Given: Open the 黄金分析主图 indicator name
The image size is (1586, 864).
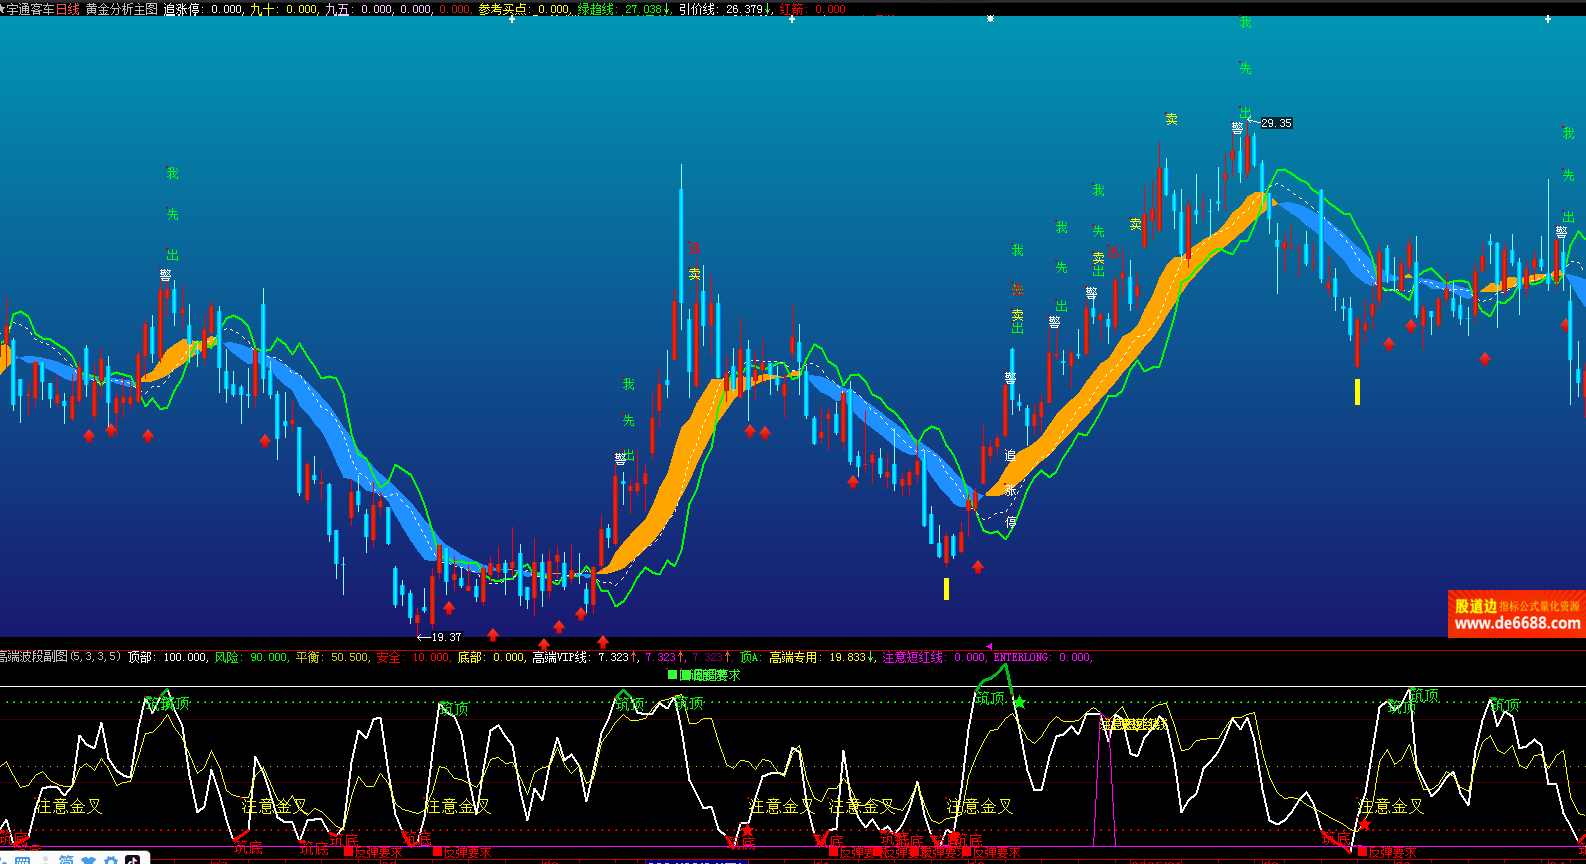Looking at the screenshot, I should (121, 9).
